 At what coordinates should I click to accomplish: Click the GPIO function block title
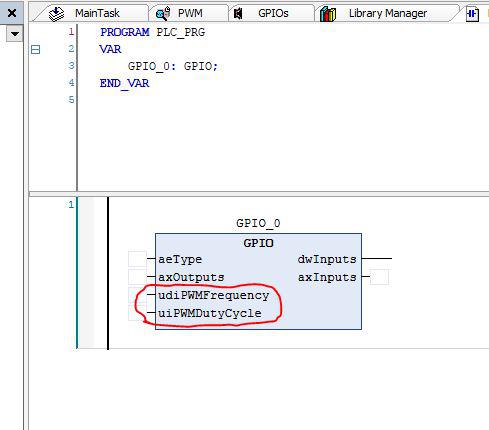click(x=258, y=243)
